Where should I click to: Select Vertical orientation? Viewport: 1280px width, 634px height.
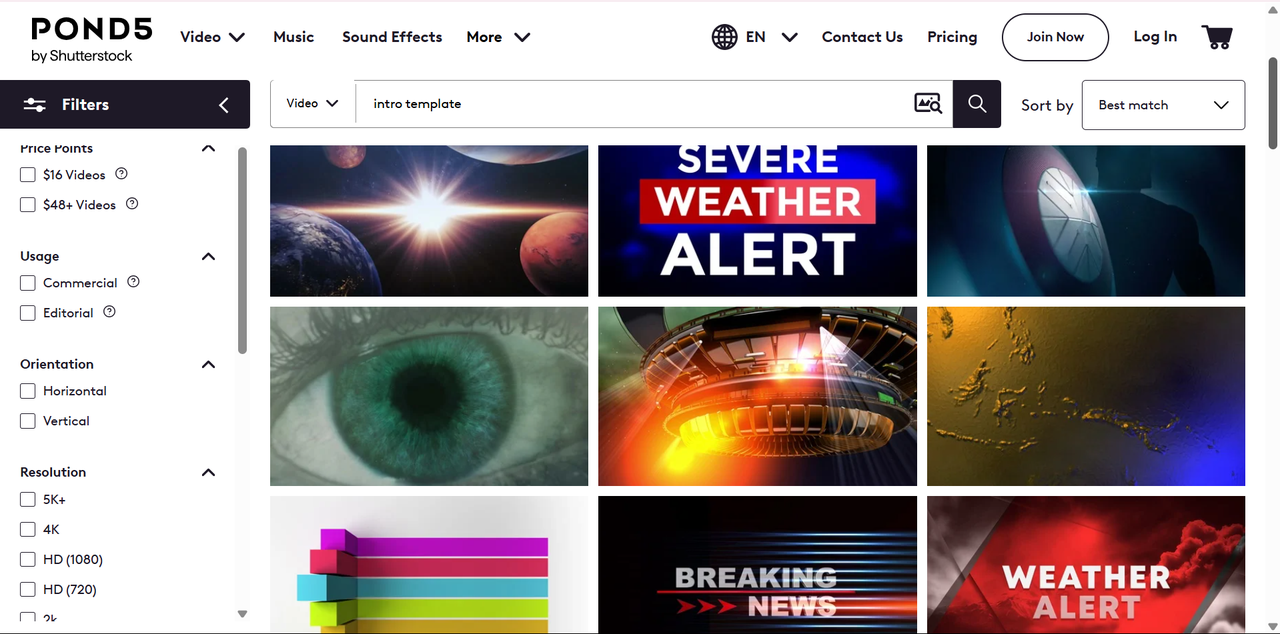(28, 421)
